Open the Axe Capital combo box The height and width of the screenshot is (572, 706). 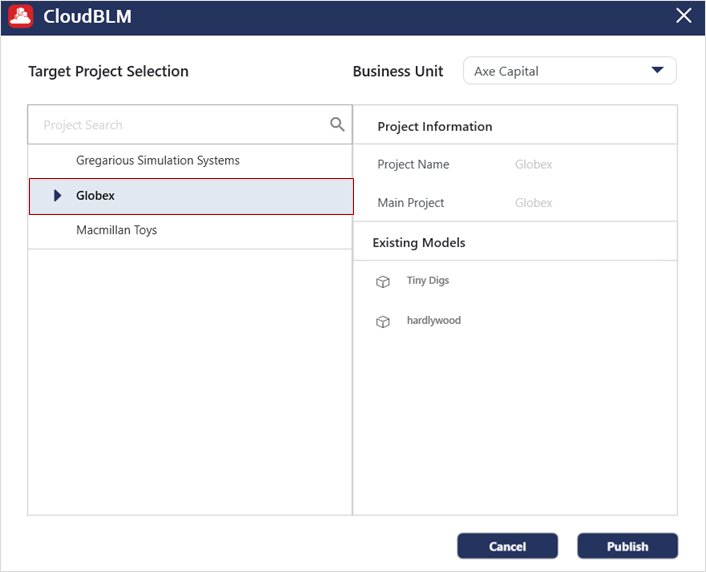(570, 71)
